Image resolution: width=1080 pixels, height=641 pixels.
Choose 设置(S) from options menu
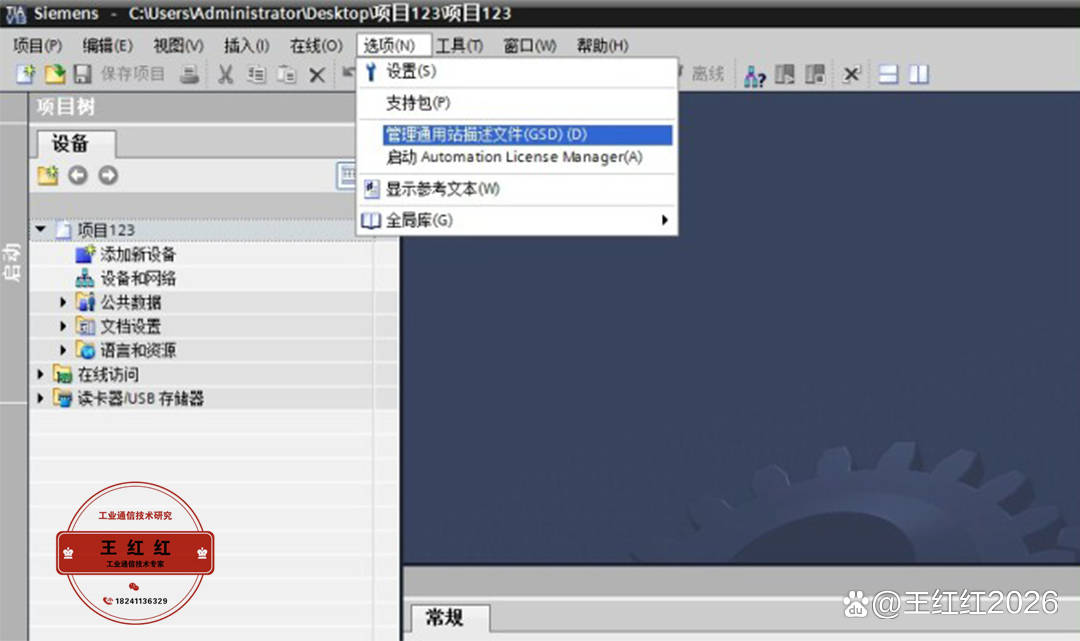(x=517, y=71)
